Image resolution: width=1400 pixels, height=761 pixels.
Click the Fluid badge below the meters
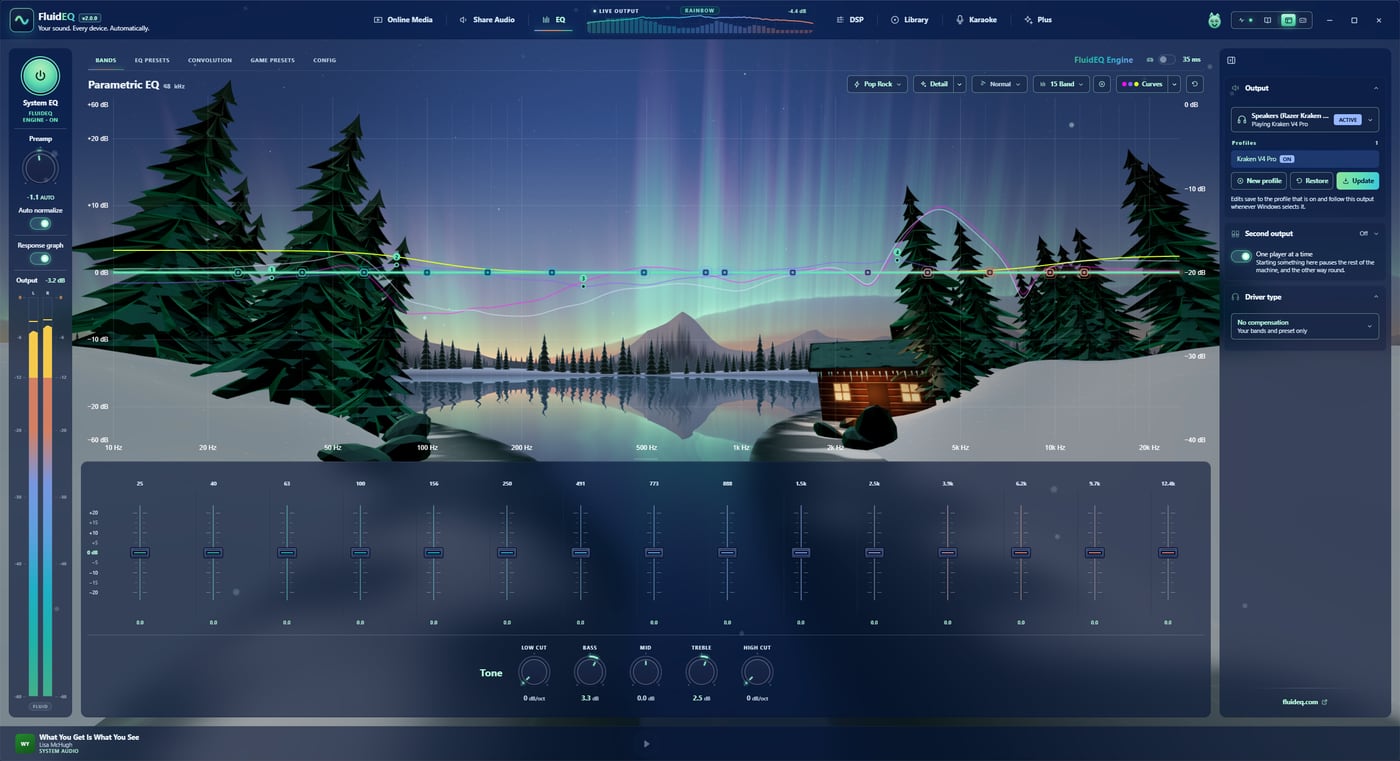coord(40,706)
